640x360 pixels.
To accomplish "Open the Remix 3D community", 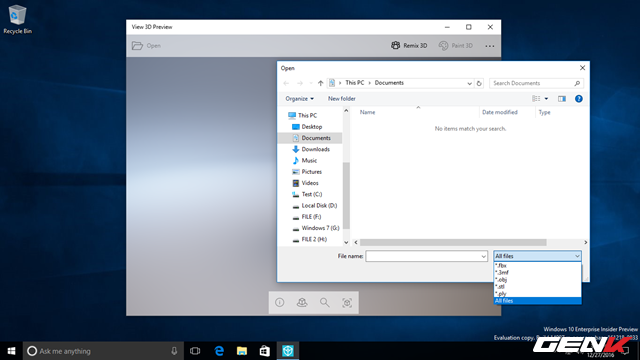I will click(409, 46).
